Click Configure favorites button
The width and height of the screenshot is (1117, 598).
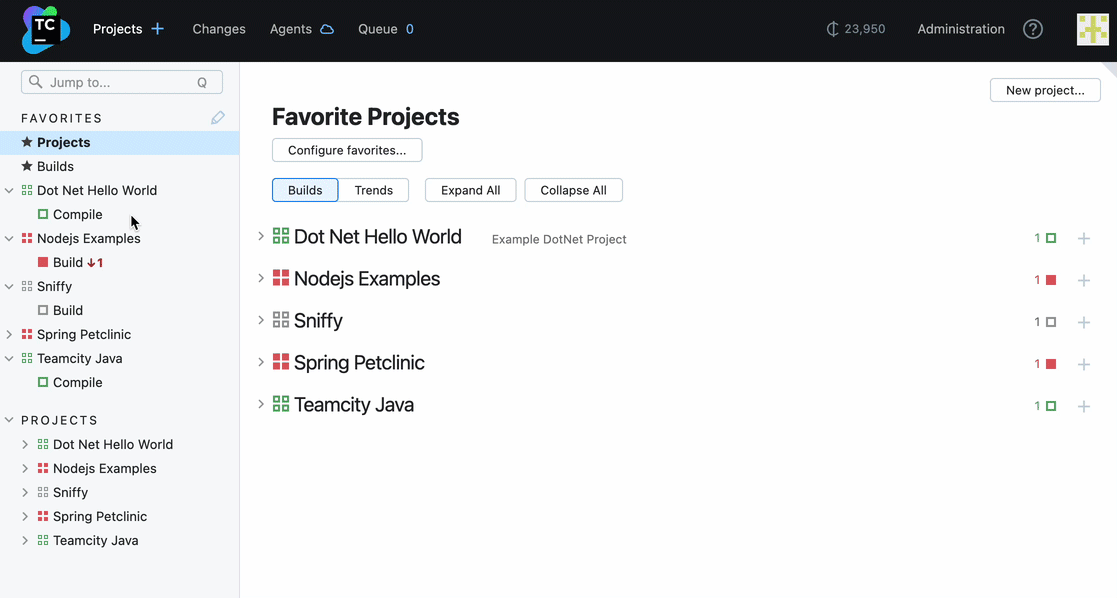tap(347, 150)
